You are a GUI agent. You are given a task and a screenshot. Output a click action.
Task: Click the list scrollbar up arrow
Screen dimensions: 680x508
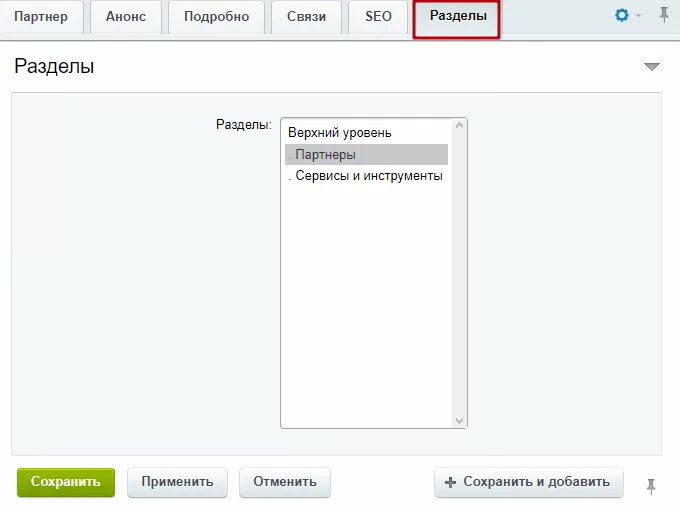[x=459, y=125]
